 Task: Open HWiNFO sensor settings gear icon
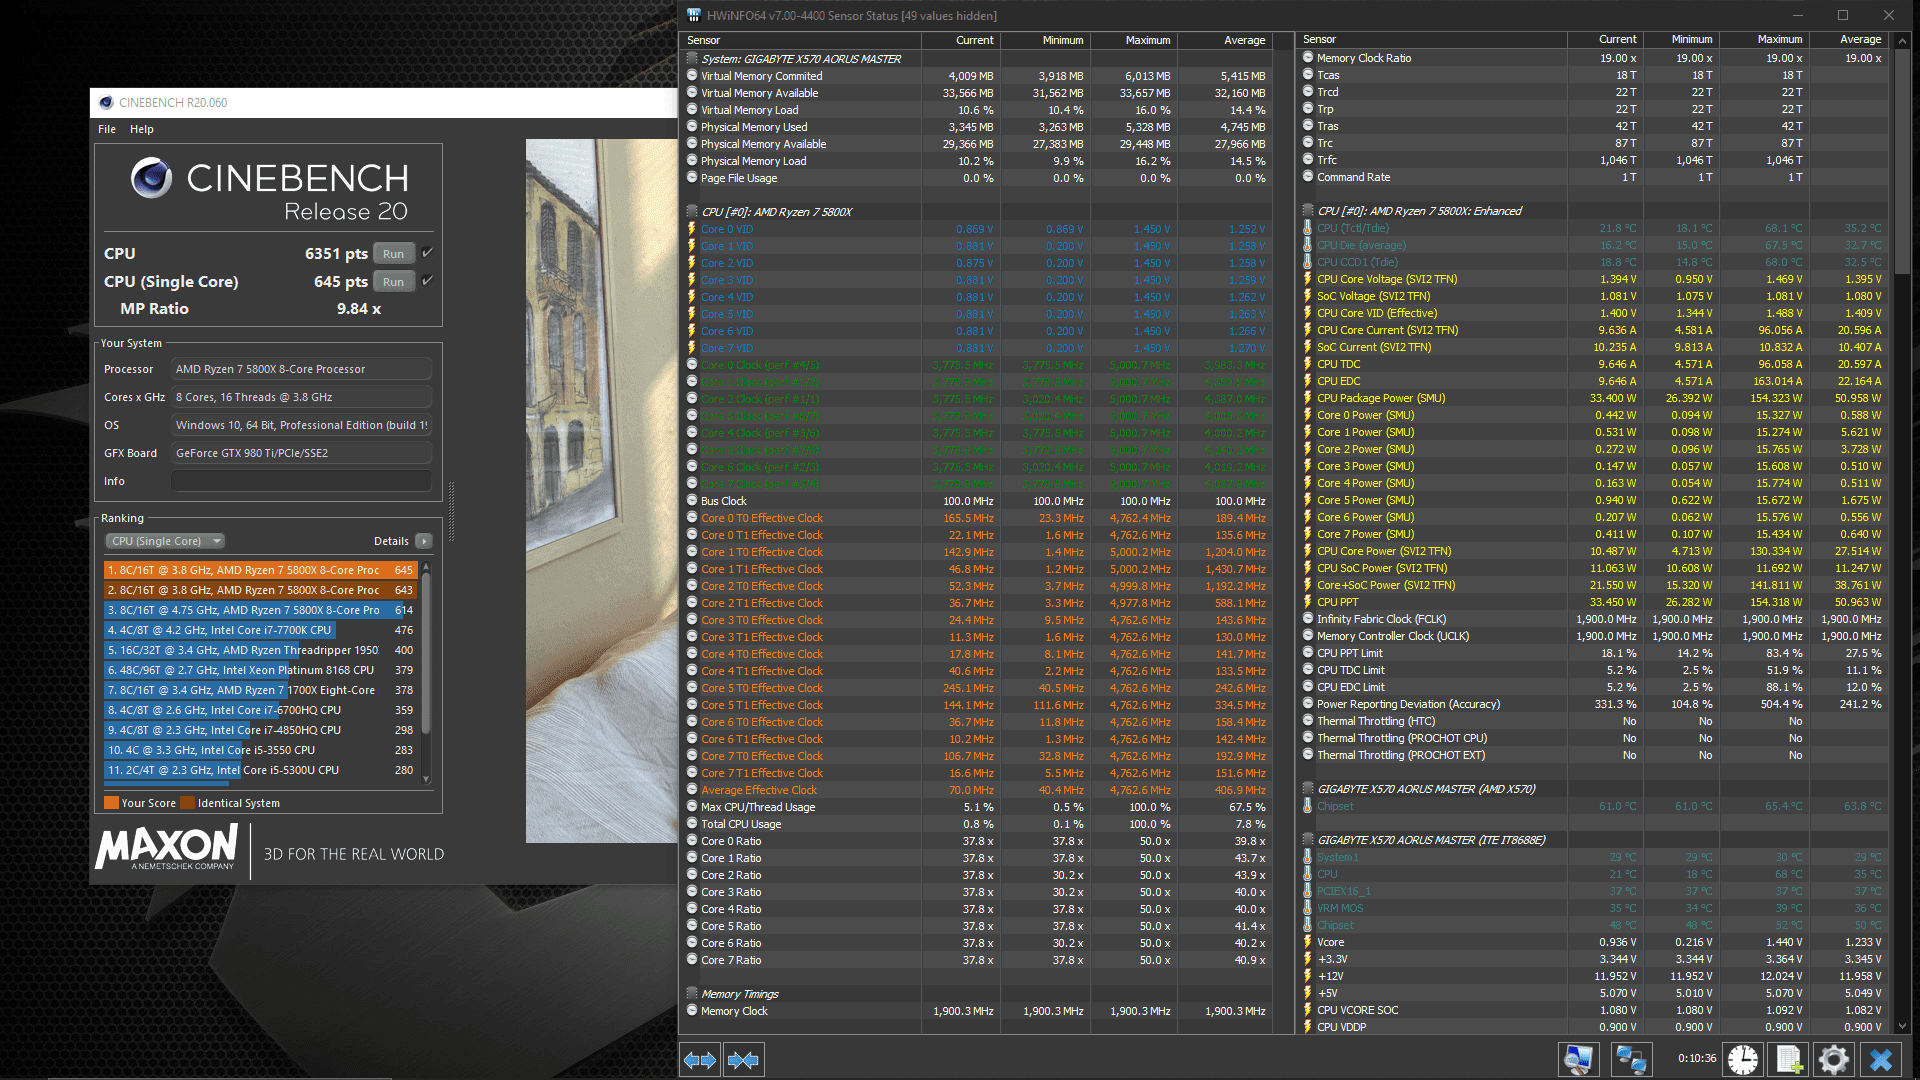pos(1834,1059)
